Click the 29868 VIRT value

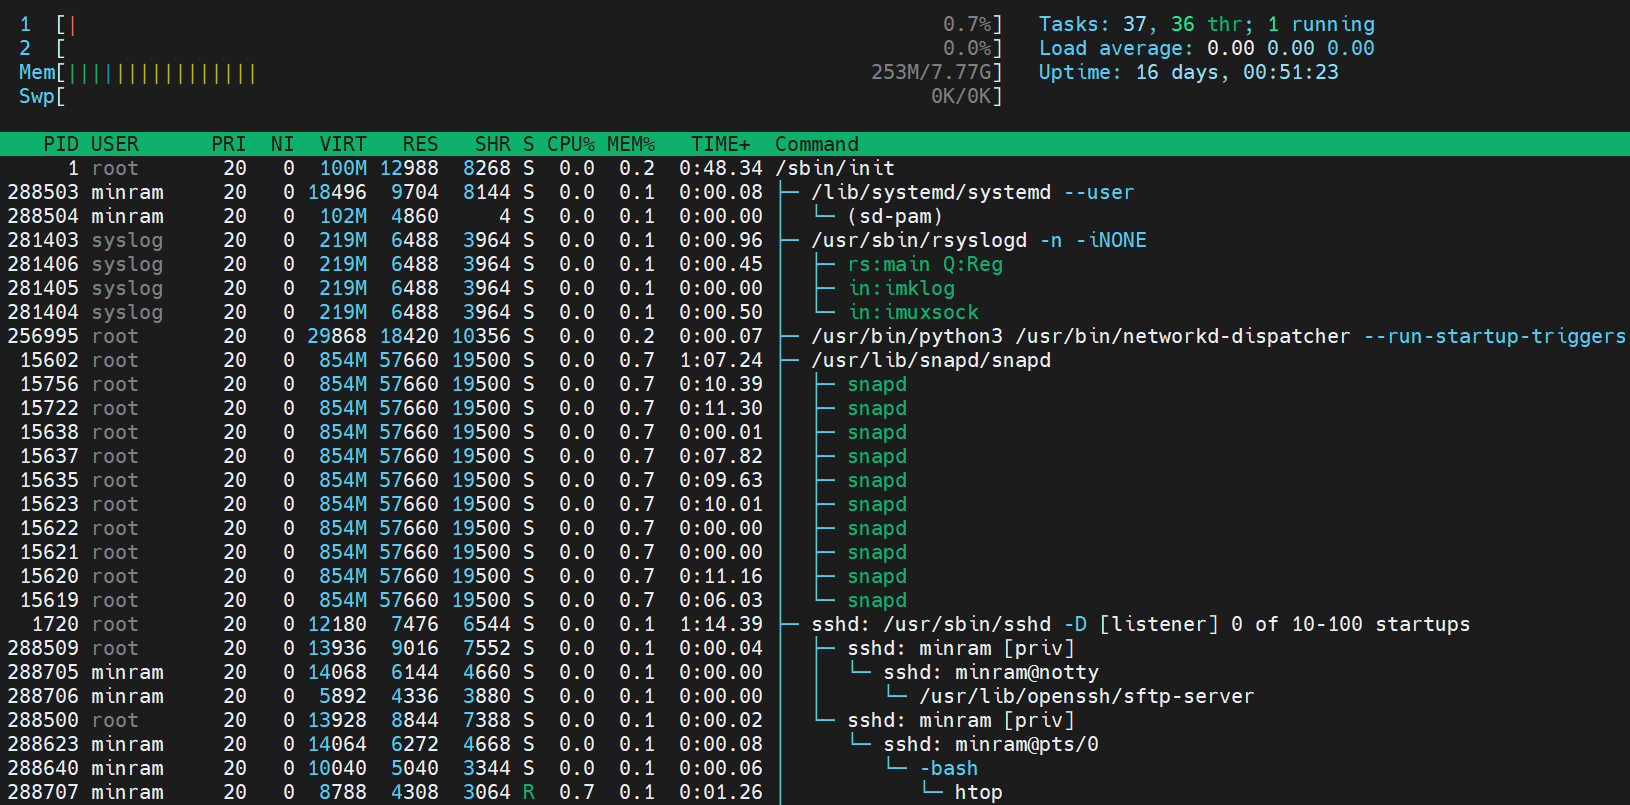[337, 336]
